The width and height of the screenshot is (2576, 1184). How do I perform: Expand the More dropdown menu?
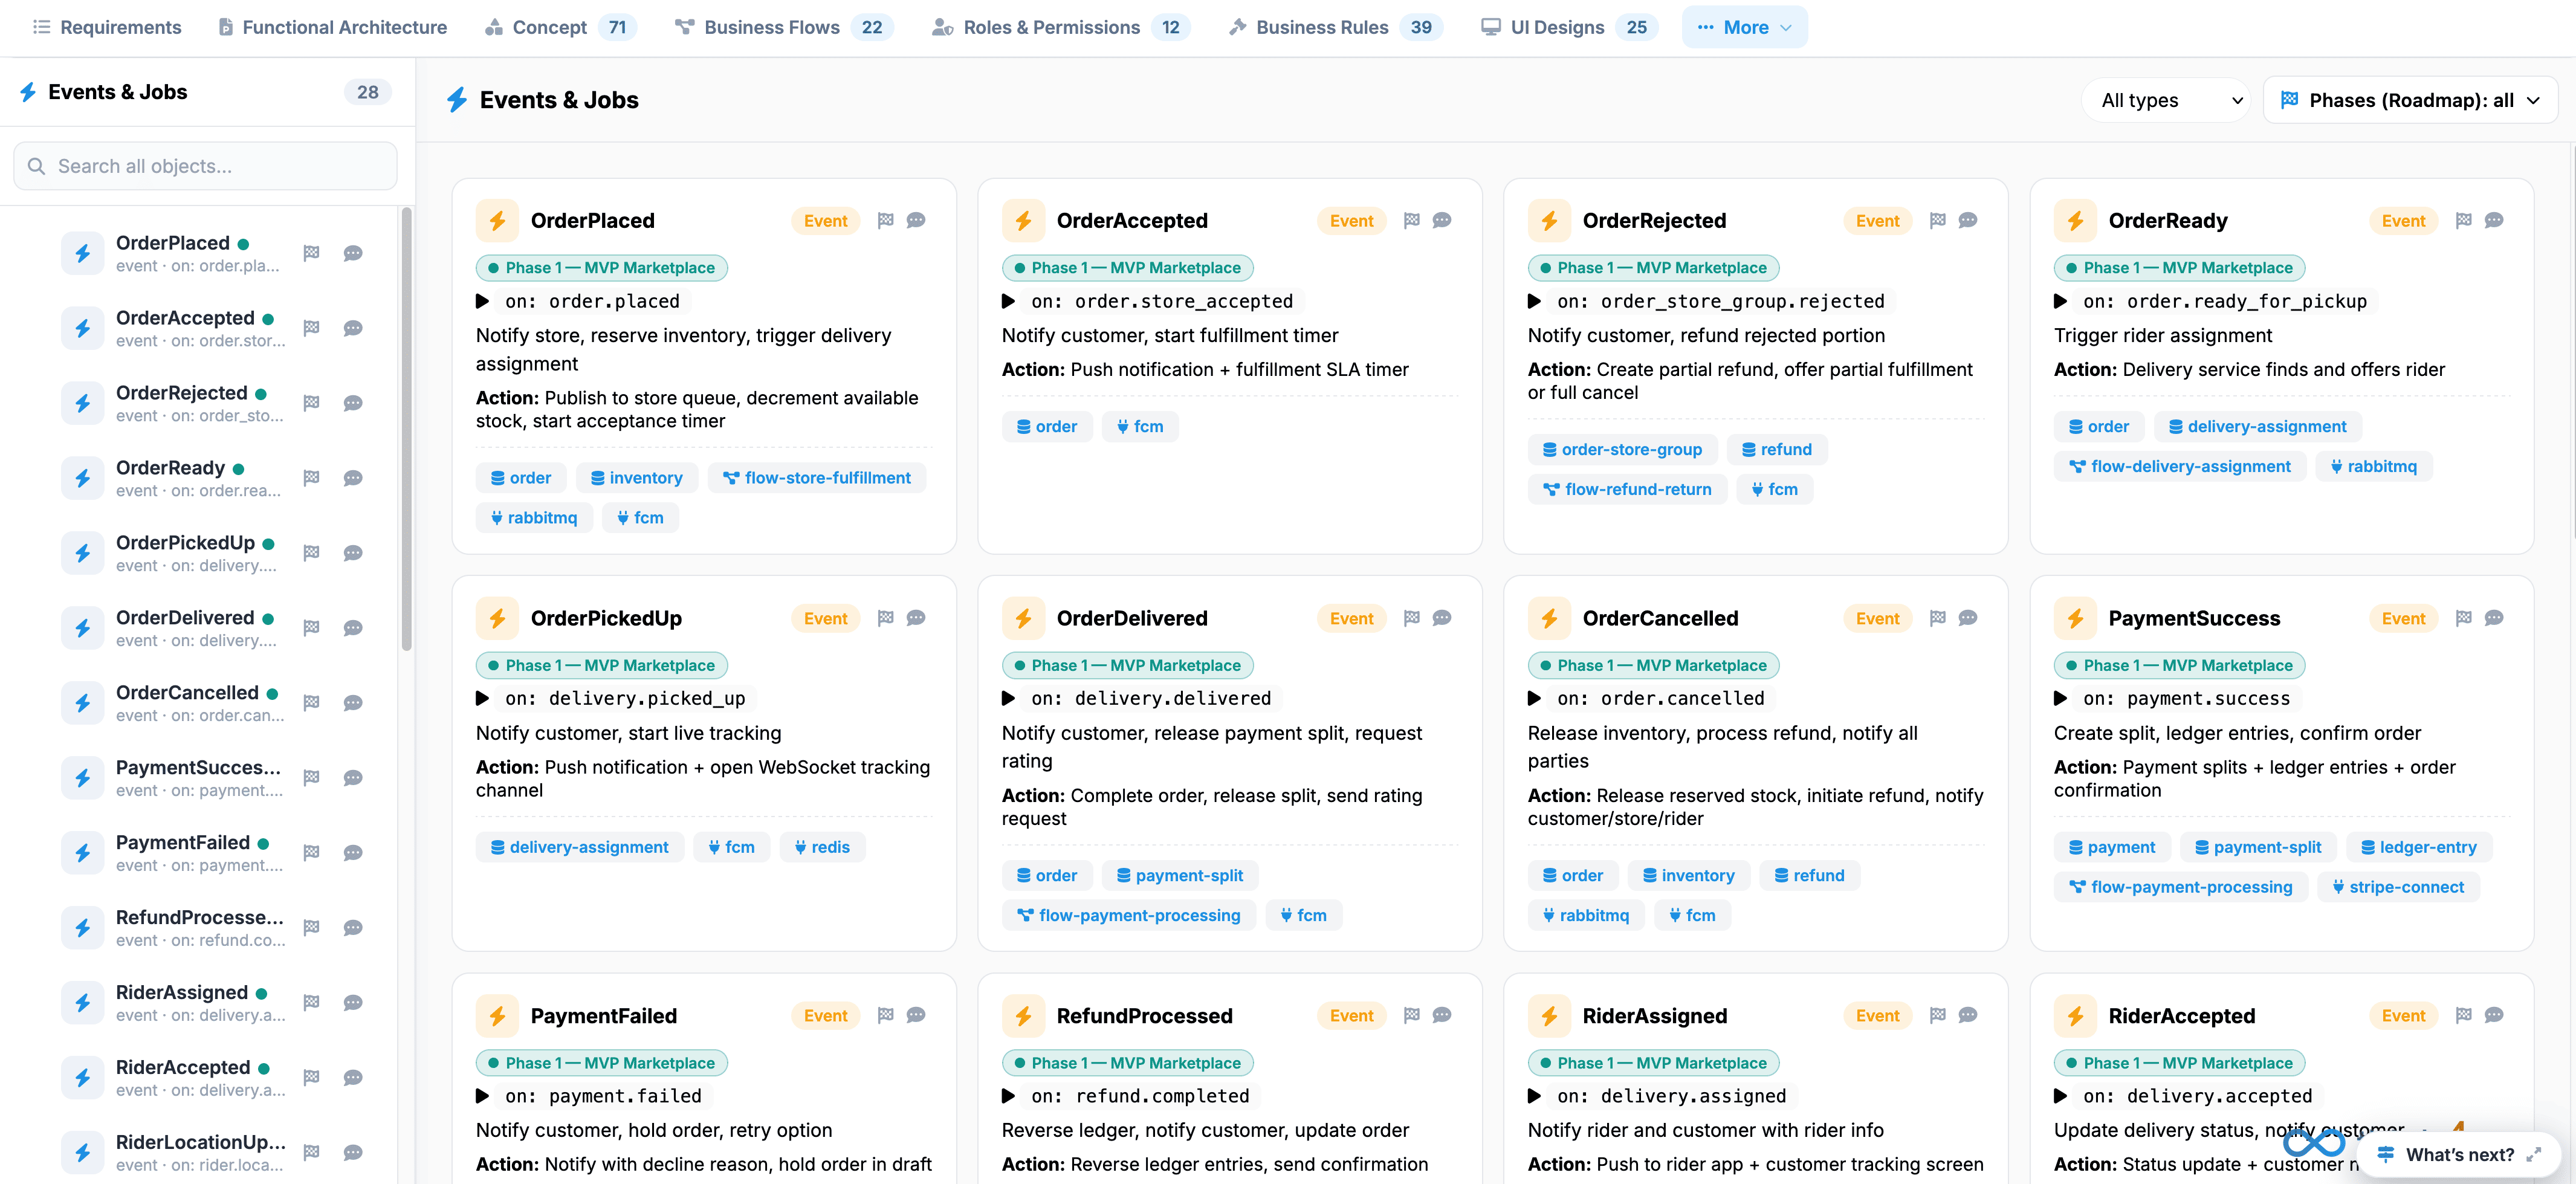(x=1744, y=27)
